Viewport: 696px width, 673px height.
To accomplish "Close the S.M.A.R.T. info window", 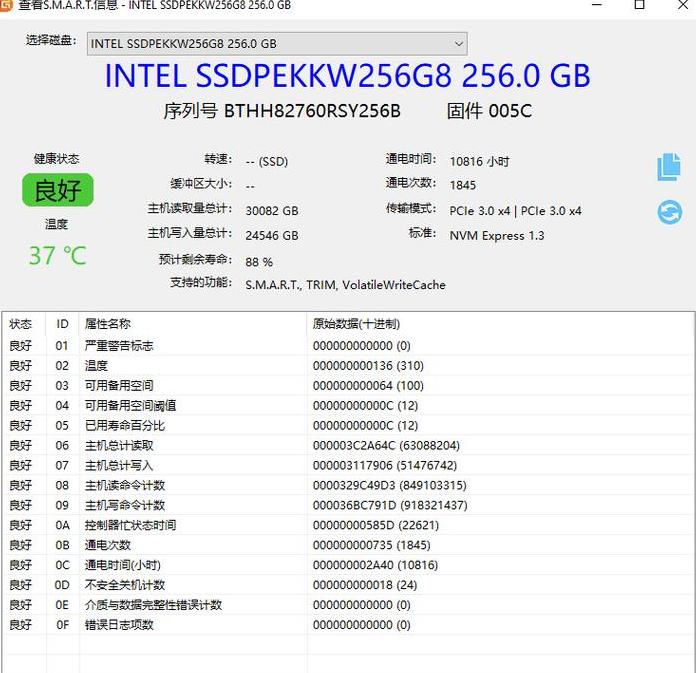I will 683,5.
